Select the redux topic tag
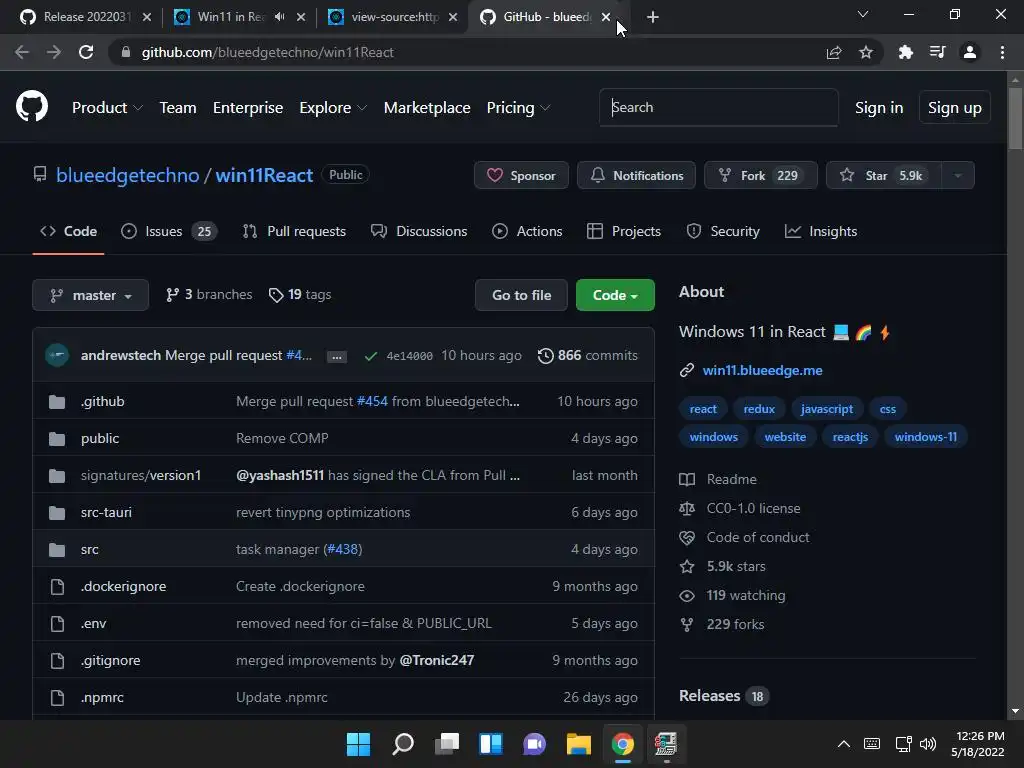The width and height of the screenshot is (1024, 768). 759,409
